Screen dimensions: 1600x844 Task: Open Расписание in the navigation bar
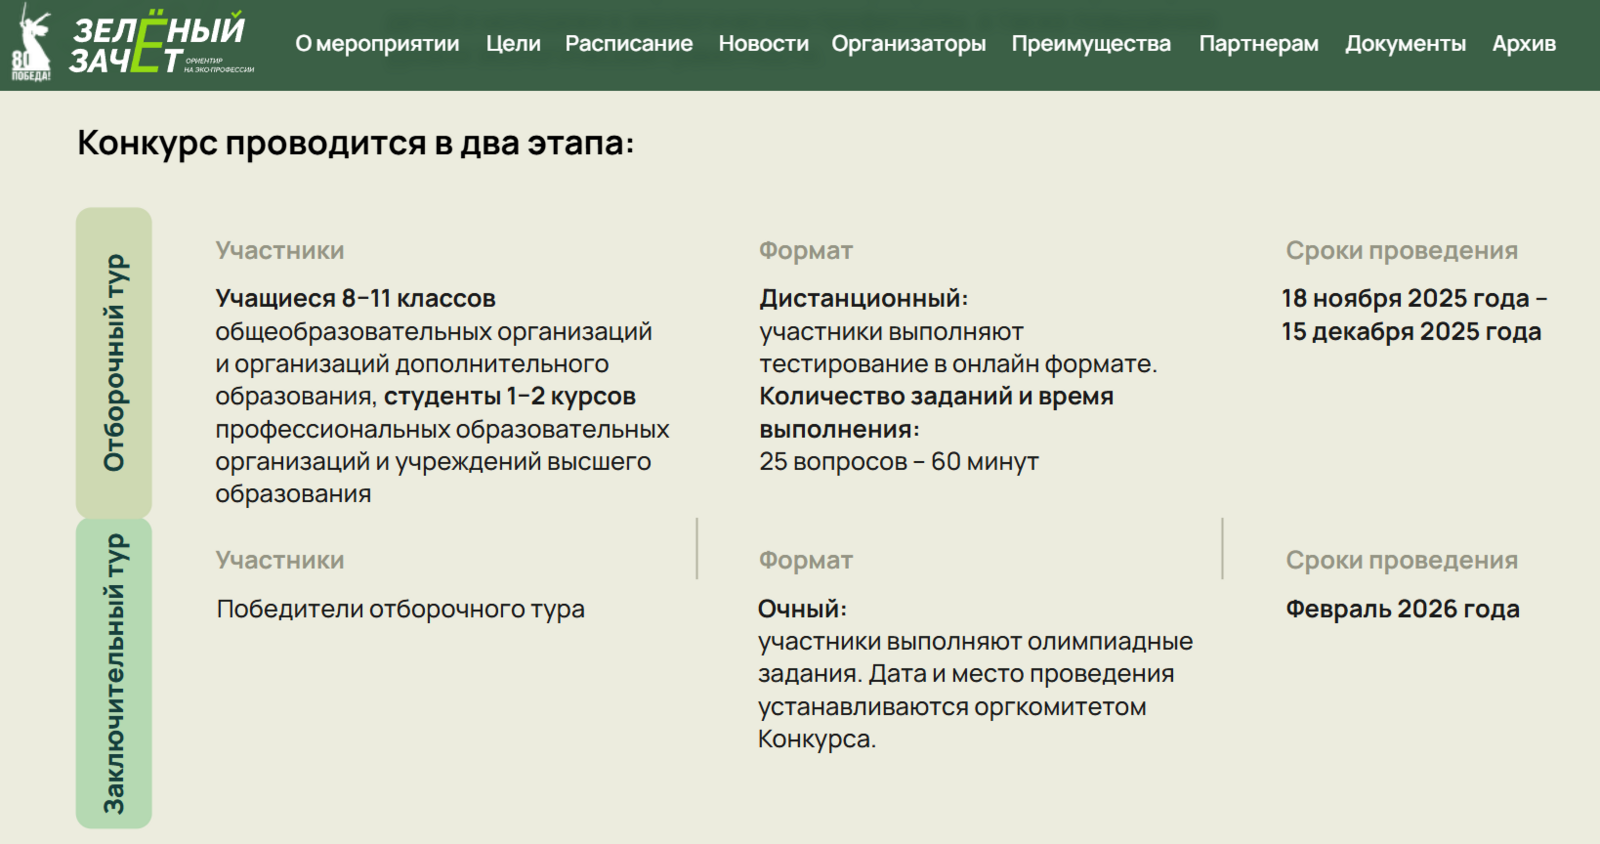coord(629,44)
